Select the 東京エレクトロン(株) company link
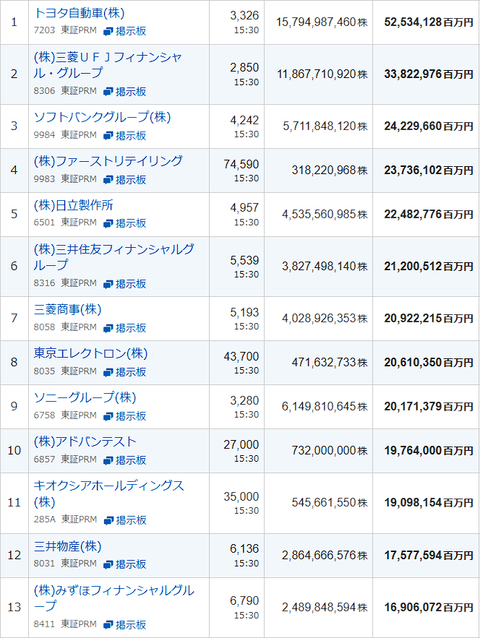This screenshot has height=638, width=480. pos(91,353)
